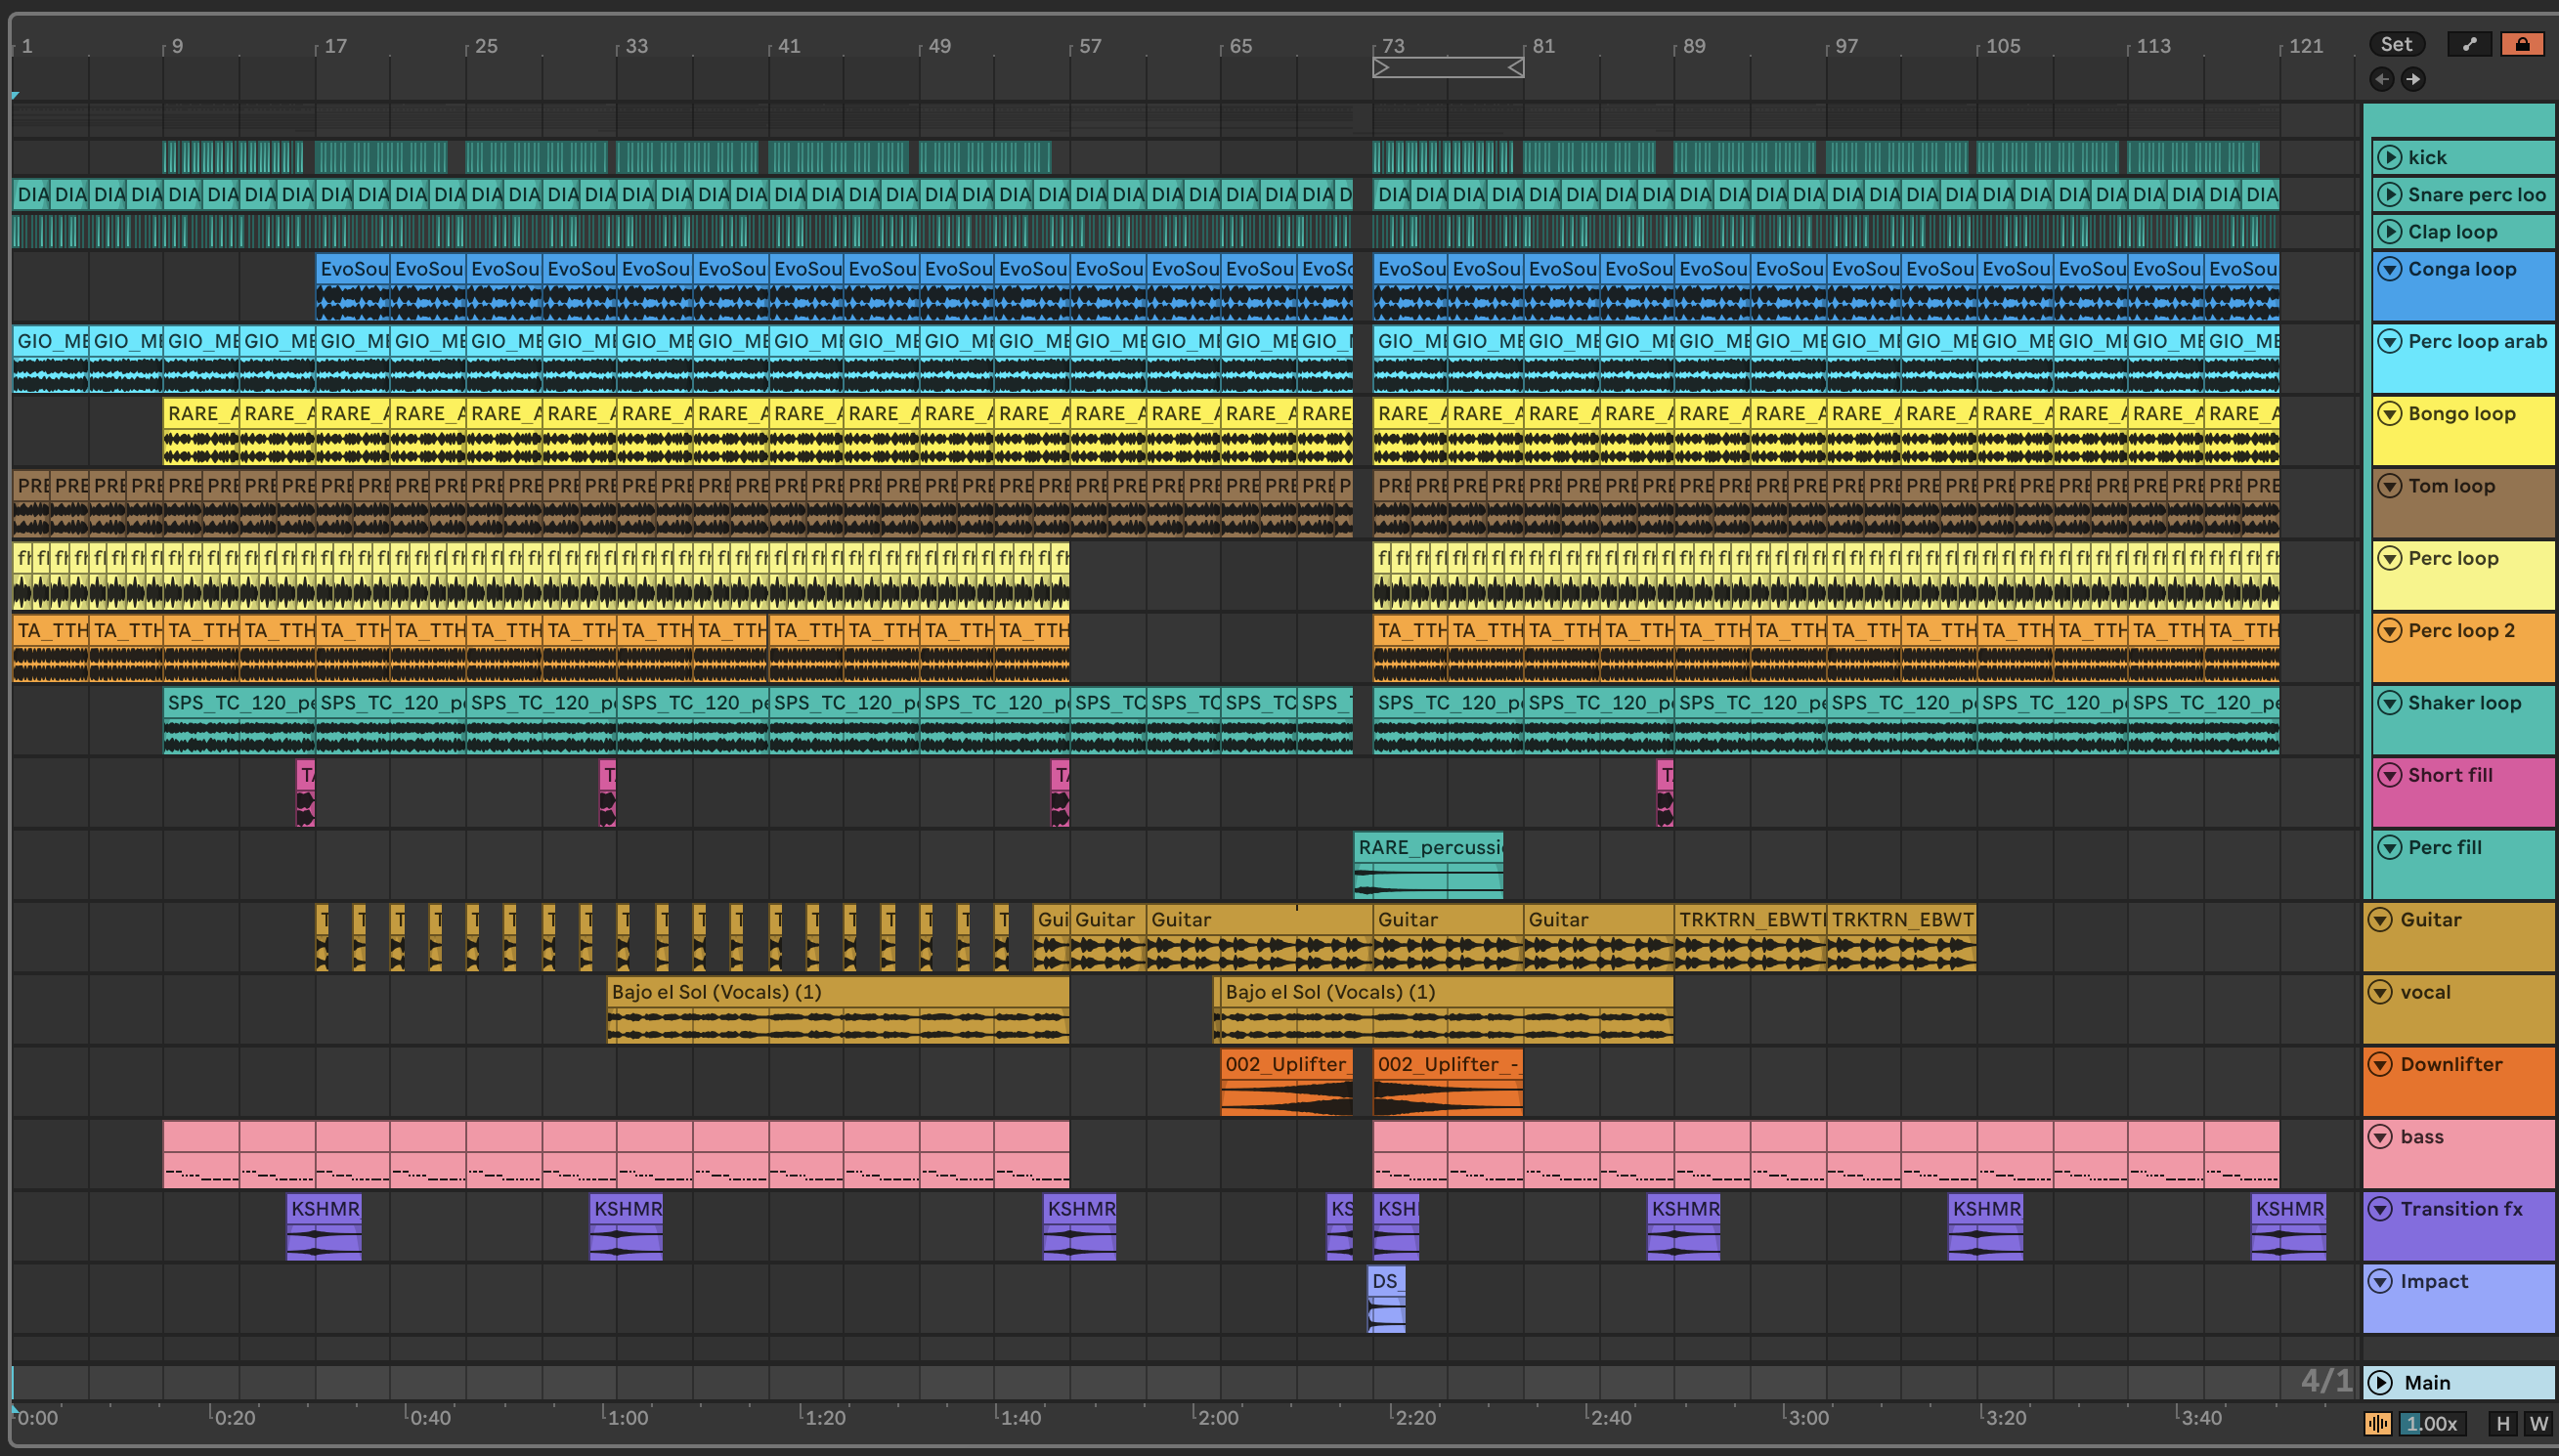Click the 1.00x waveform zoom field
The image size is (2559, 1456).
[x=2431, y=1423]
